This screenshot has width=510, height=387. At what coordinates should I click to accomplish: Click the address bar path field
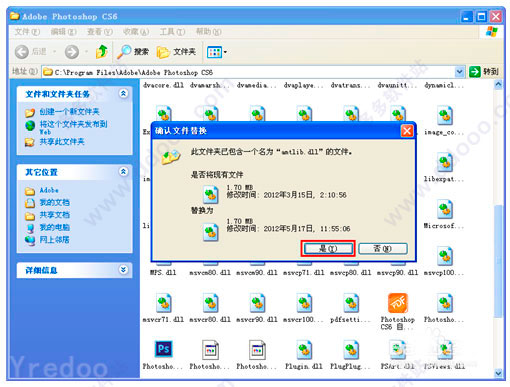248,72
